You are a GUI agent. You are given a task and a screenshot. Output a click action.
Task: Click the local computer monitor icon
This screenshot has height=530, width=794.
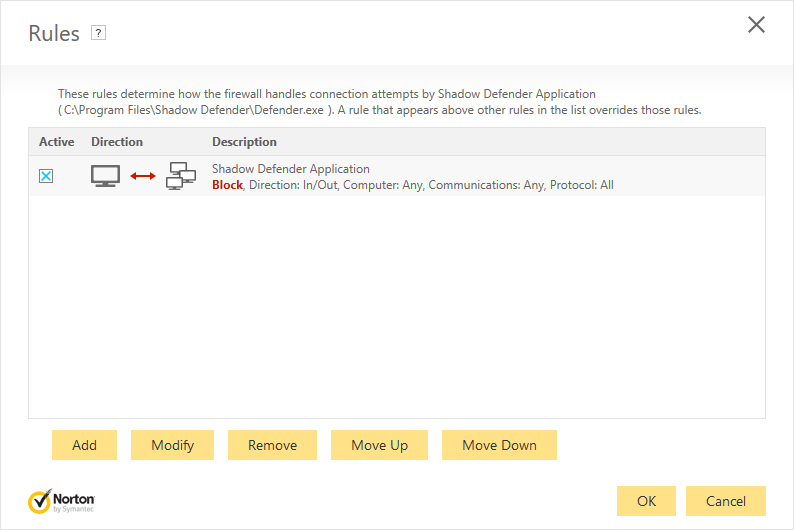point(105,176)
